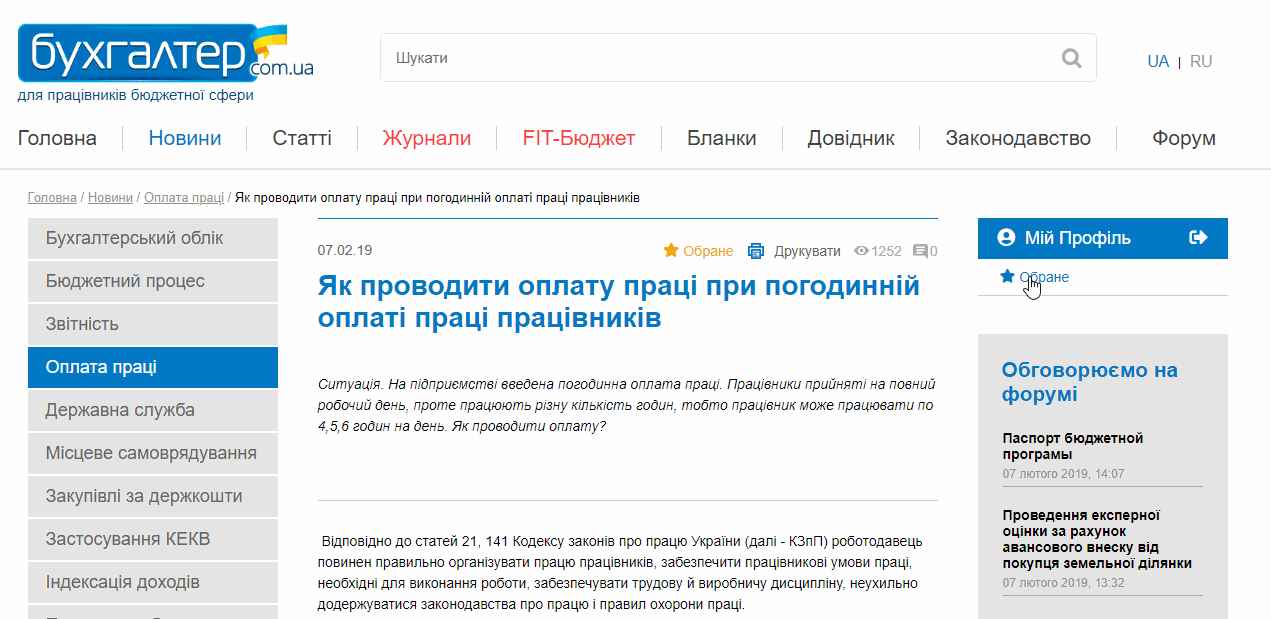The height and width of the screenshot is (619, 1271).
Task: Click the Головна breadcrumb link
Action: pos(52,198)
